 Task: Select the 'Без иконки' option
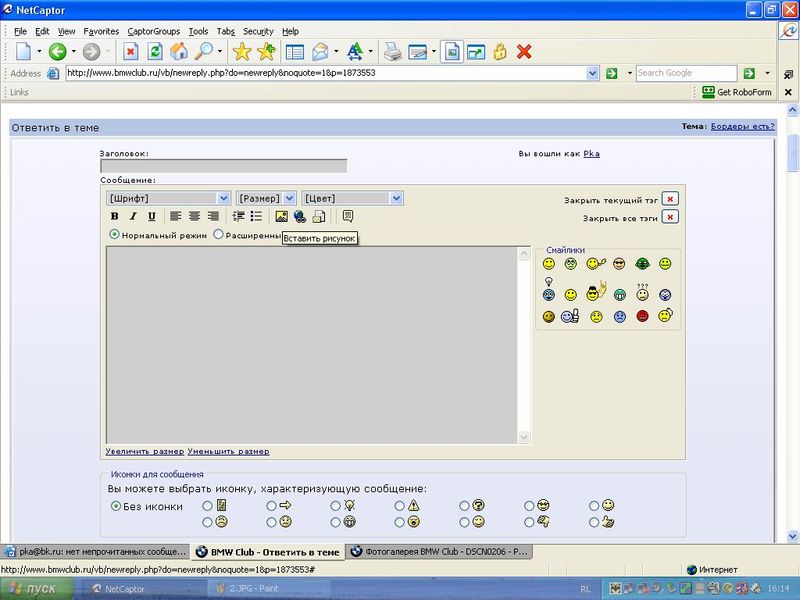click(x=116, y=506)
